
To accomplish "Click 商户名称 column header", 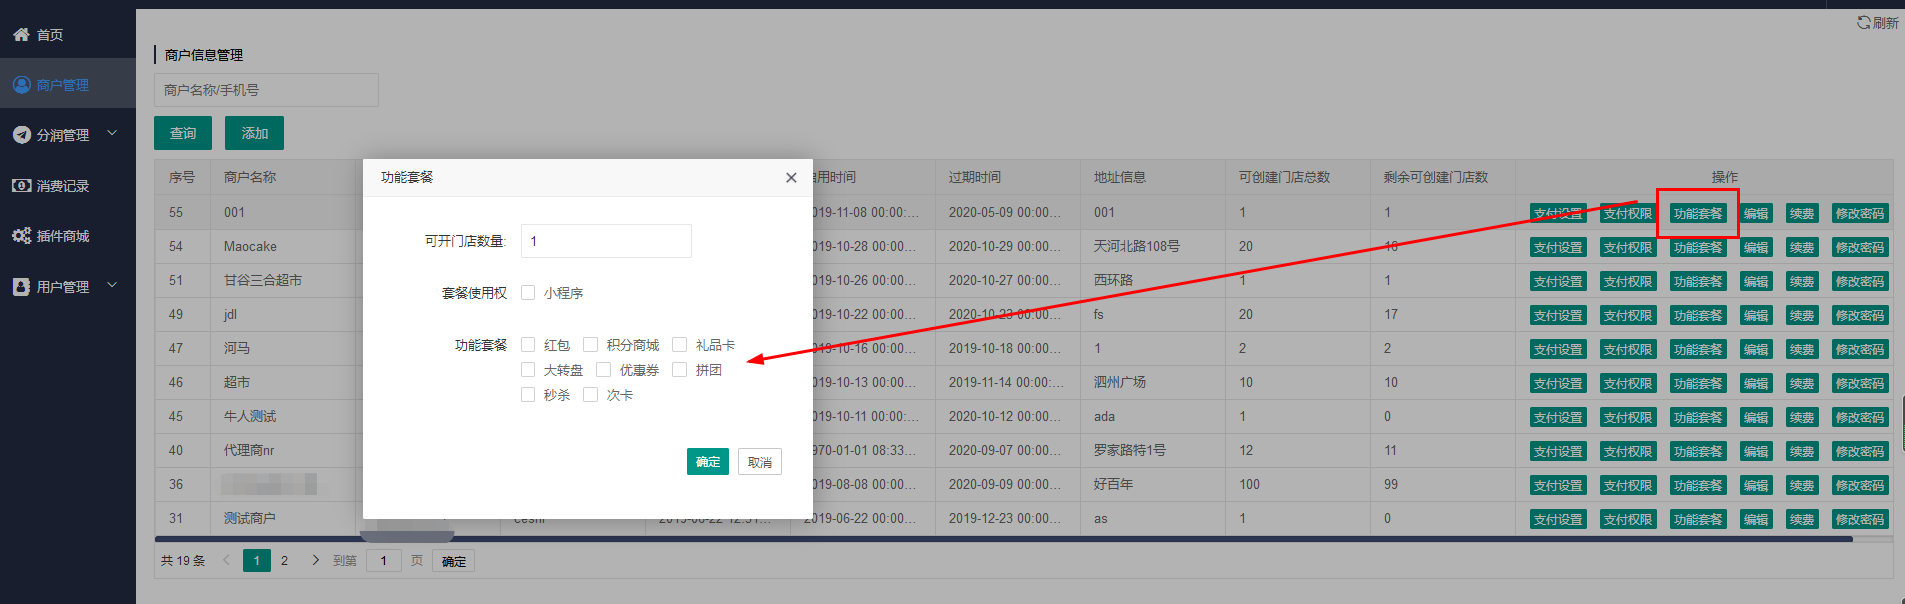I will [250, 177].
